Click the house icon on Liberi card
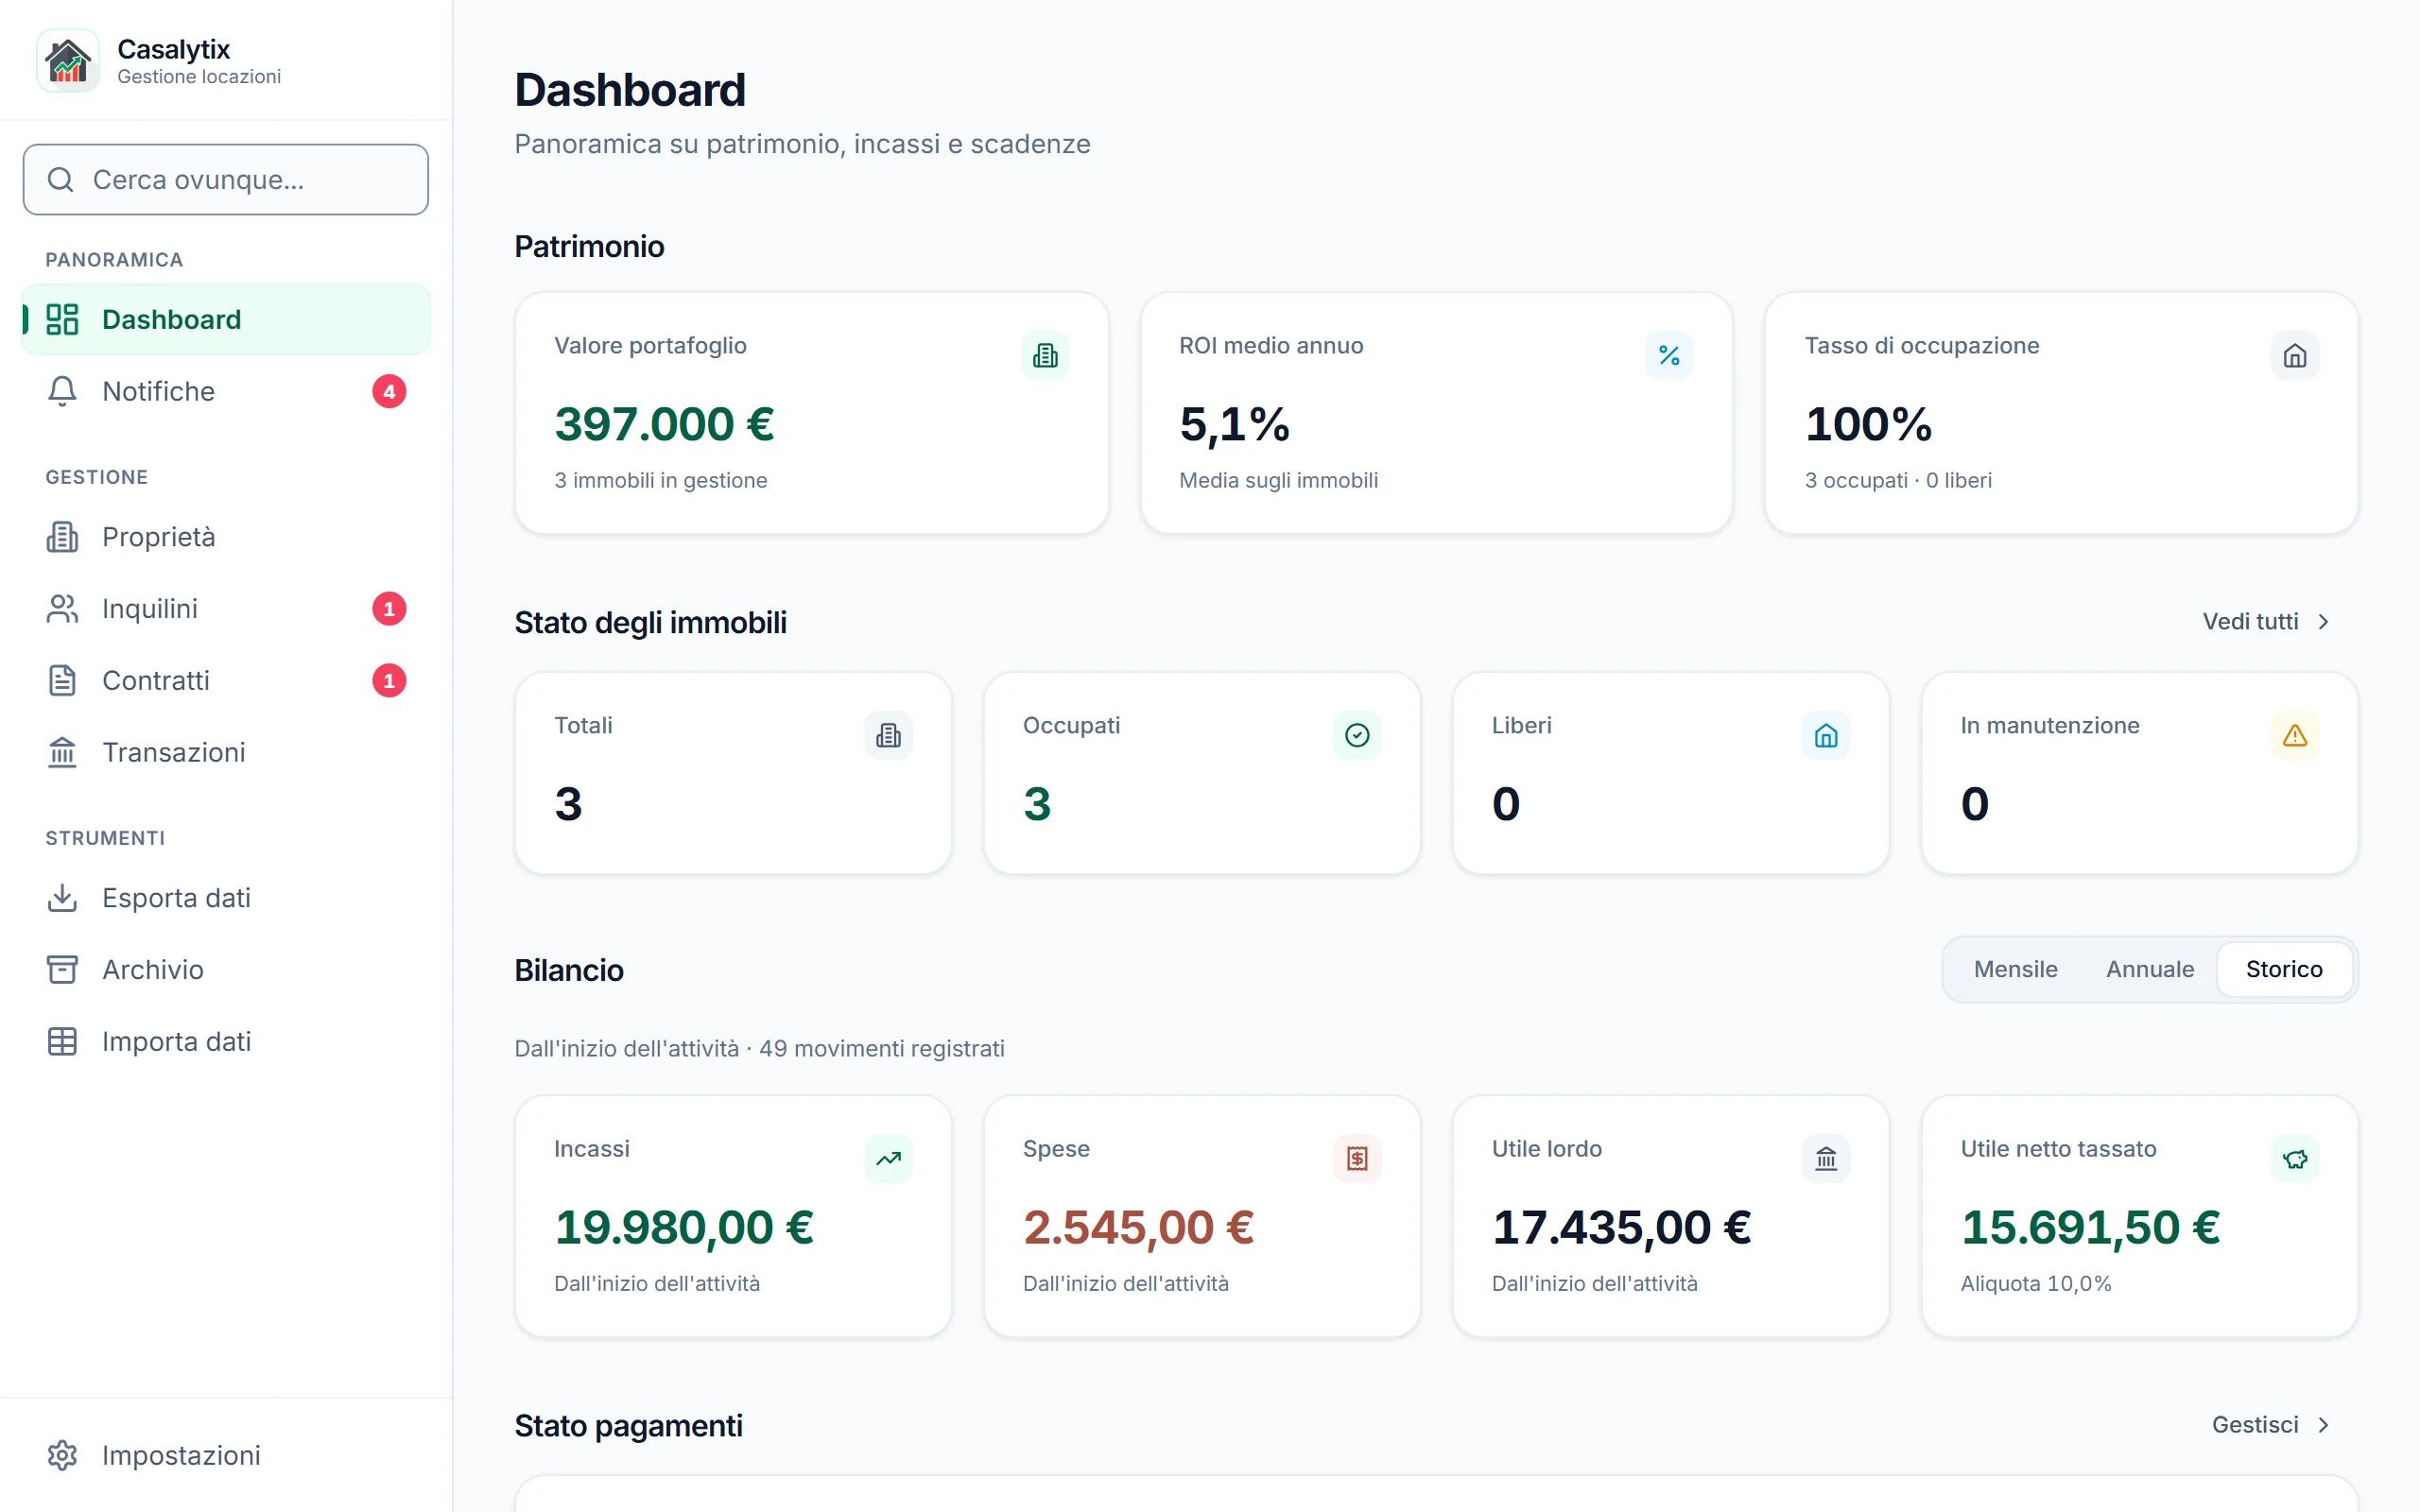This screenshot has height=1512, width=2420. coord(1826,735)
